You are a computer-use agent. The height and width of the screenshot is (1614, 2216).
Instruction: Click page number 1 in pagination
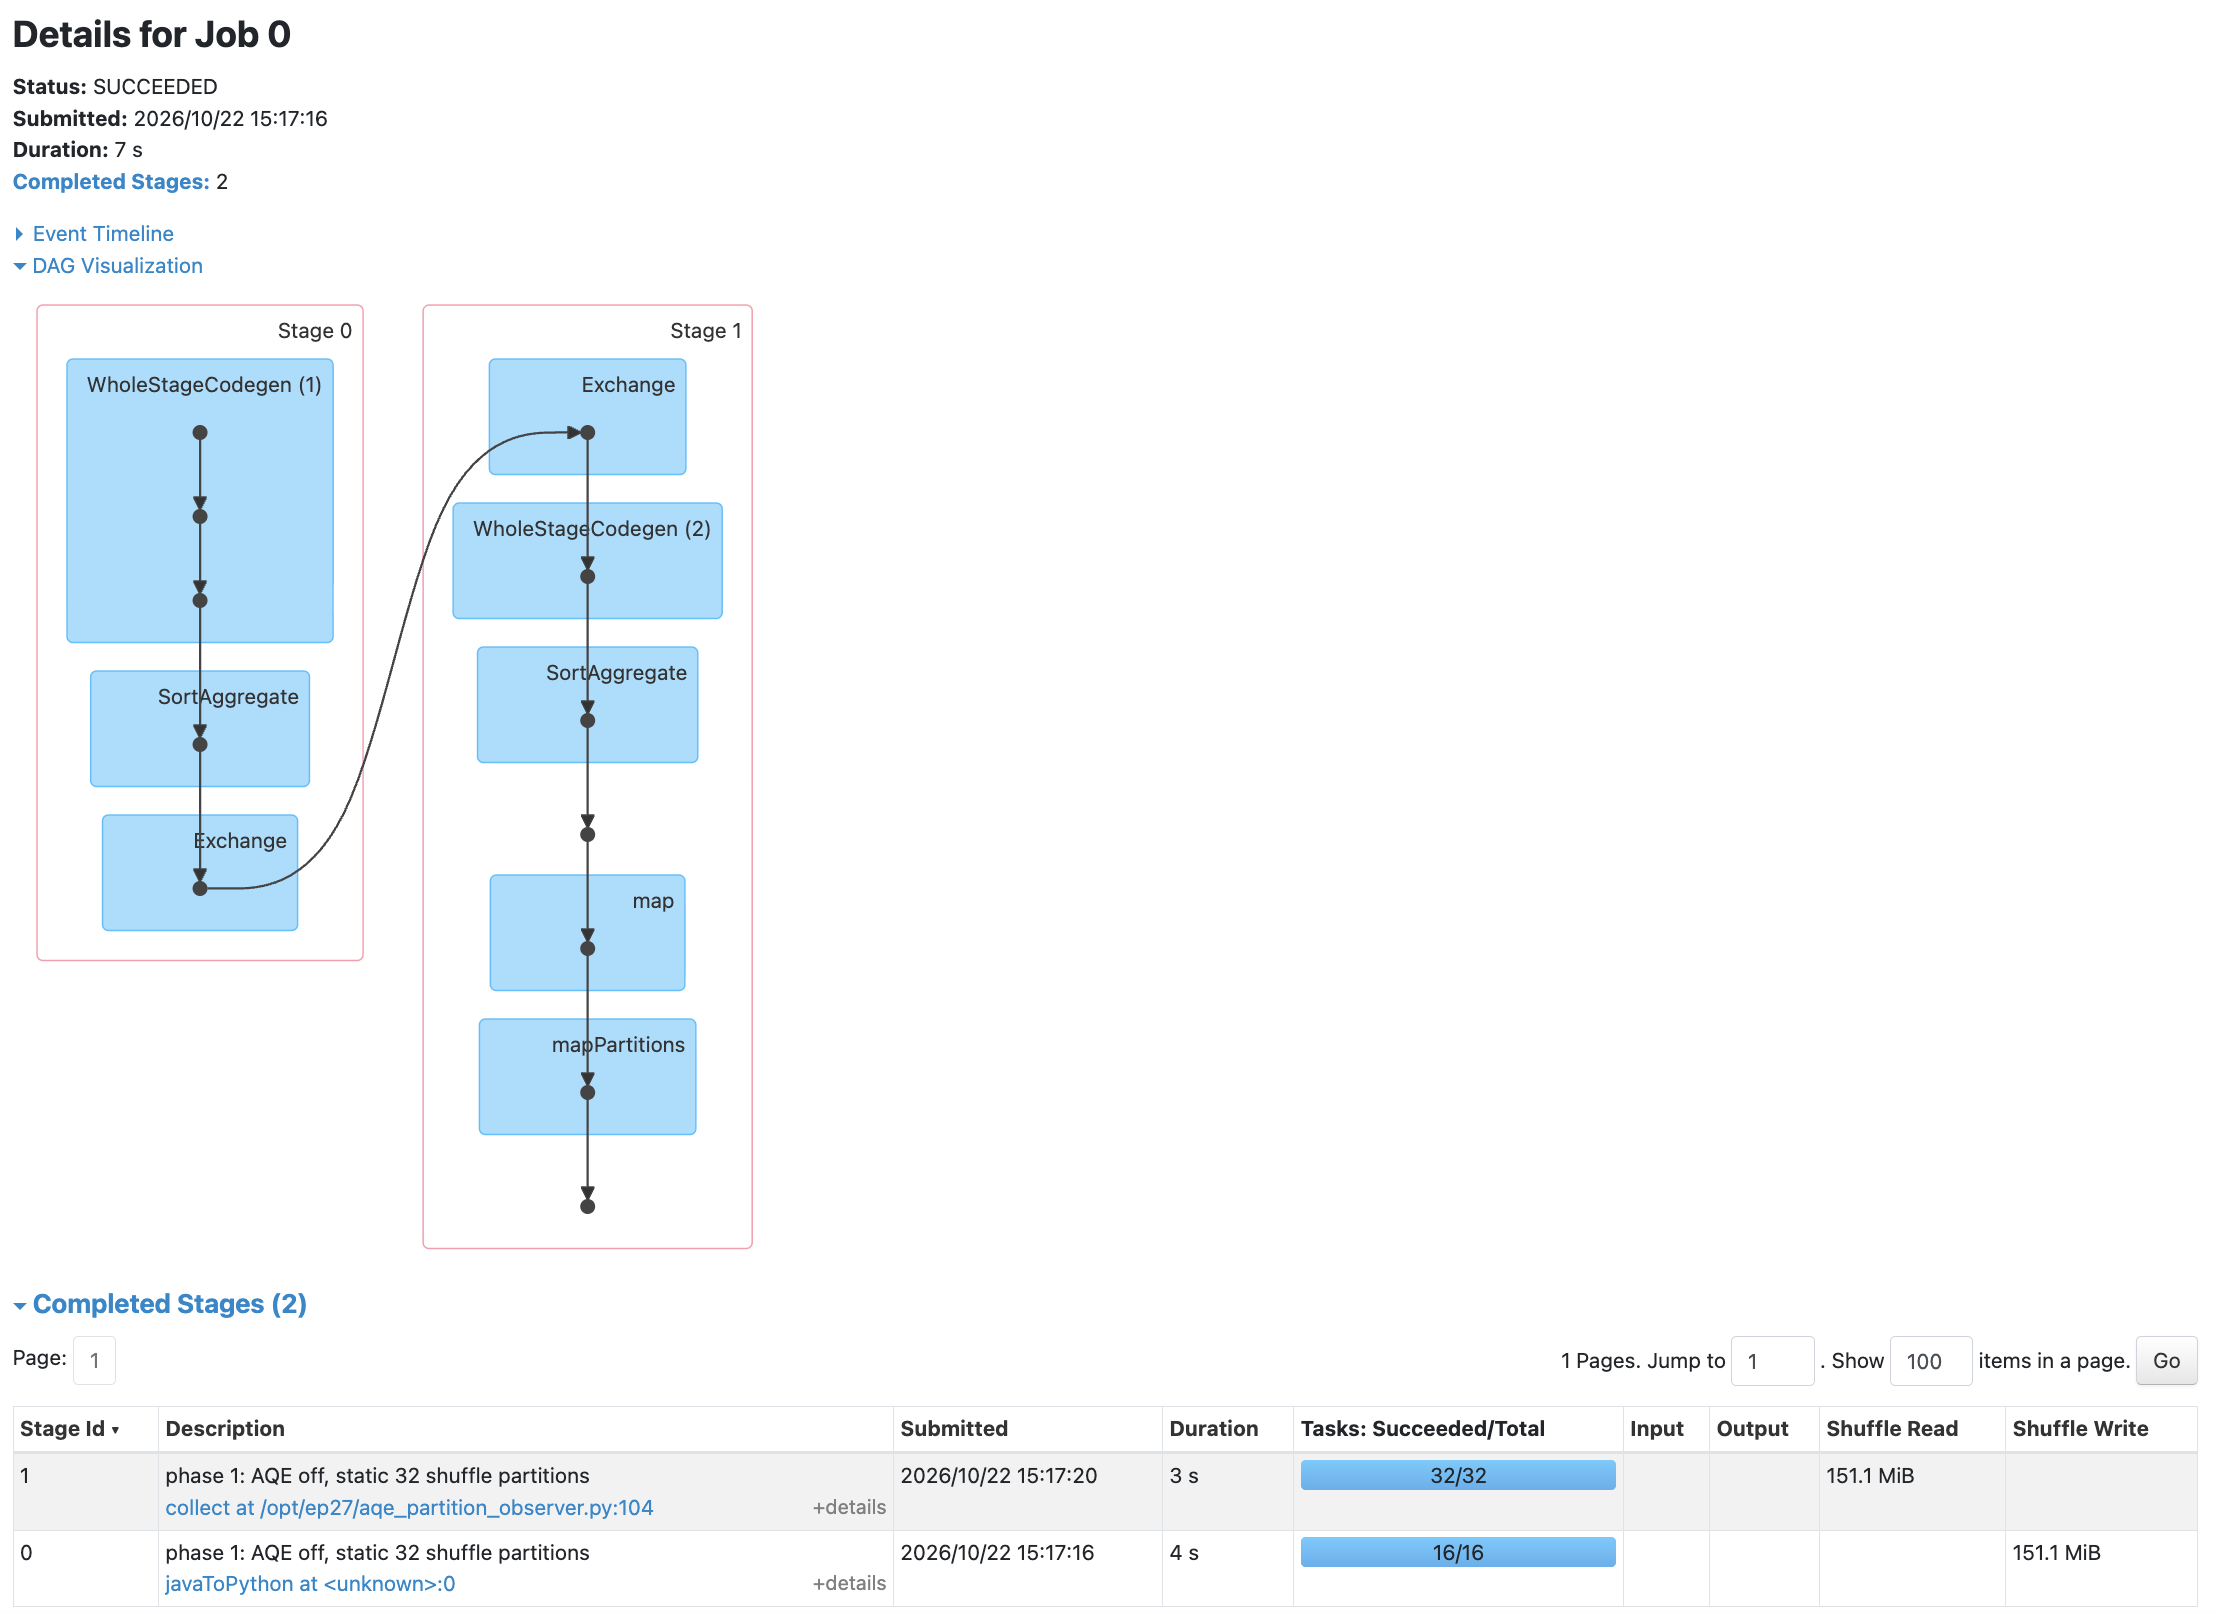94,1360
